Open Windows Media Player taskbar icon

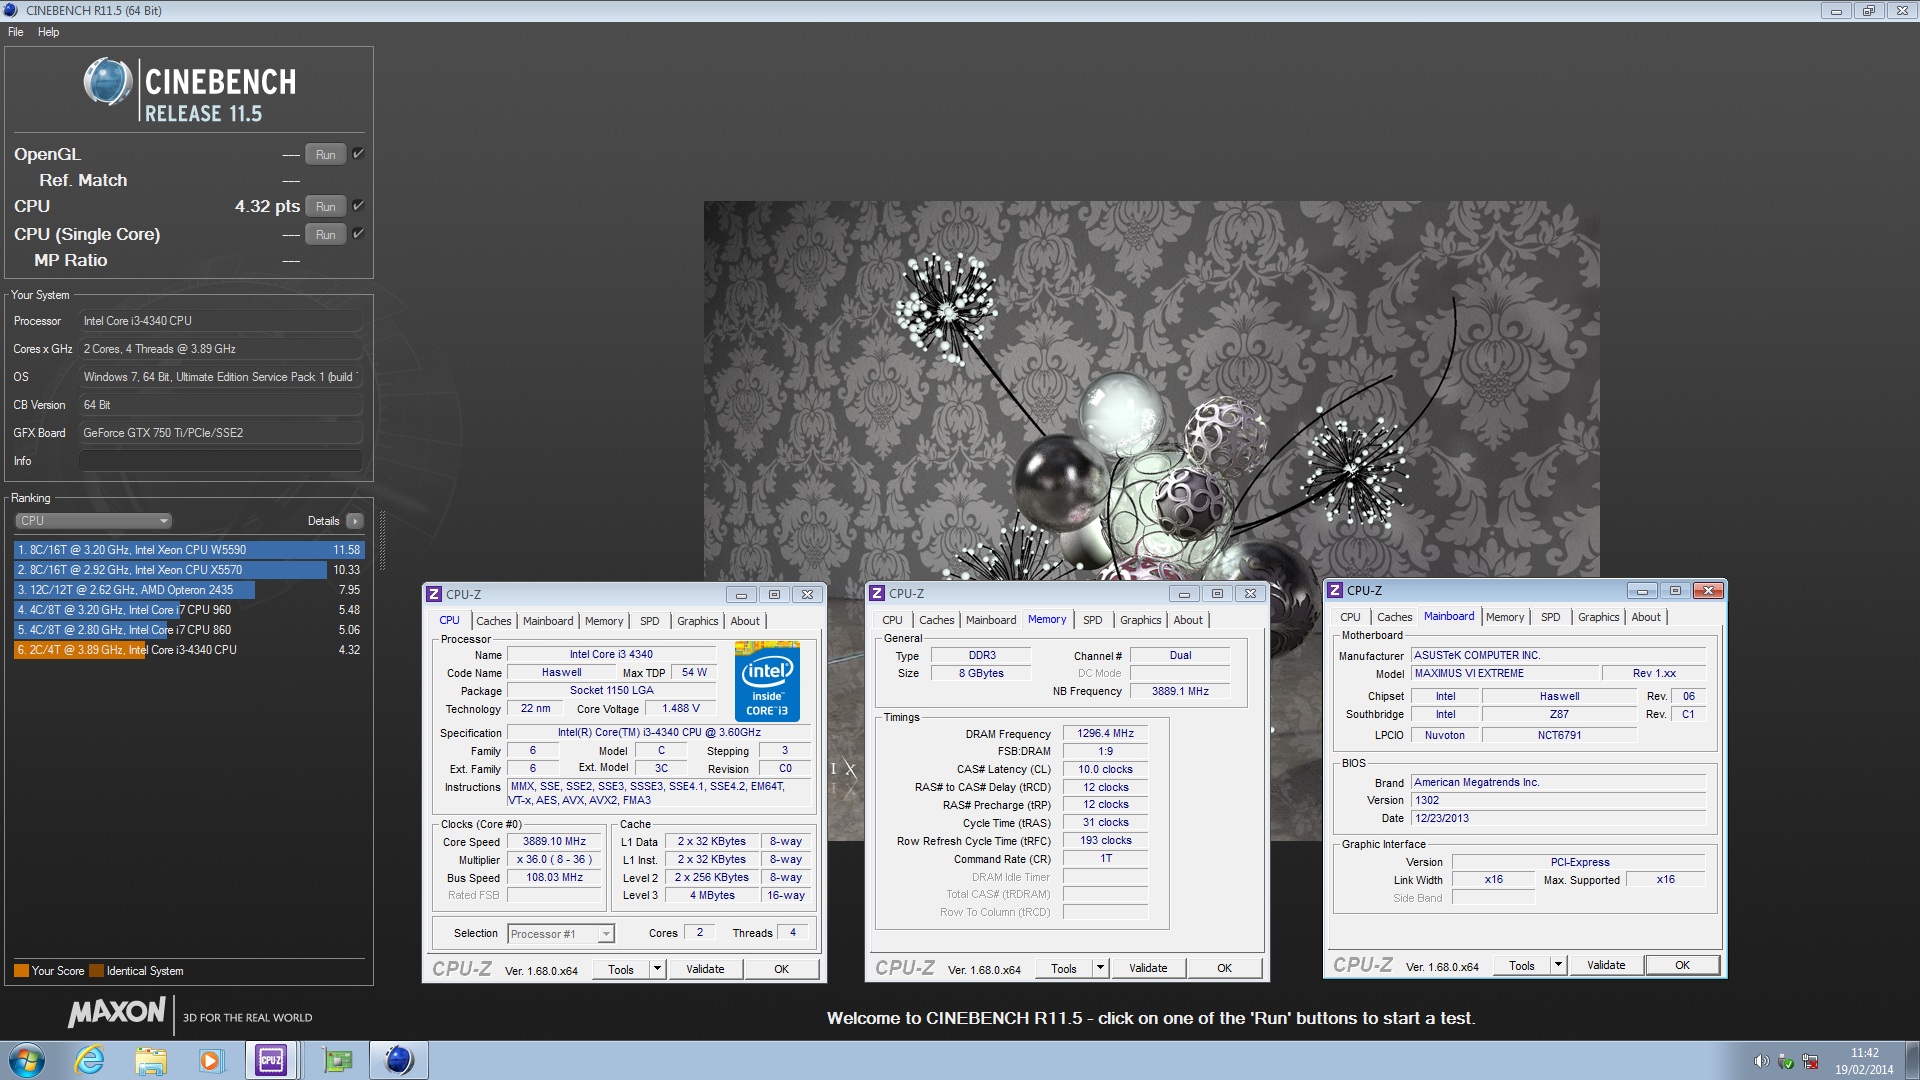[x=210, y=1060]
